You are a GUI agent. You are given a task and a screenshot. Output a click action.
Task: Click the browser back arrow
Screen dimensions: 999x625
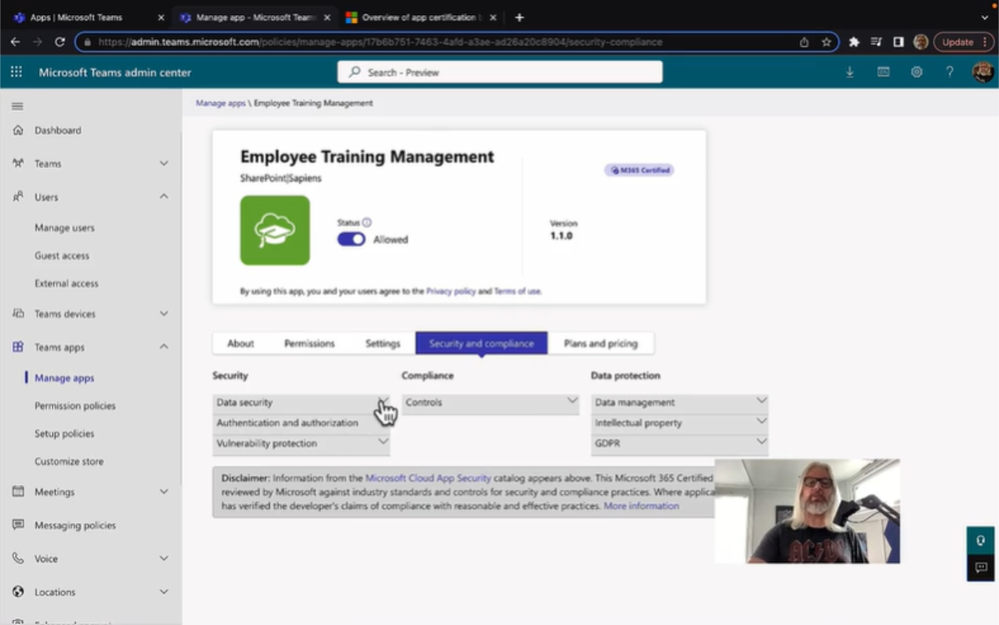click(x=15, y=42)
